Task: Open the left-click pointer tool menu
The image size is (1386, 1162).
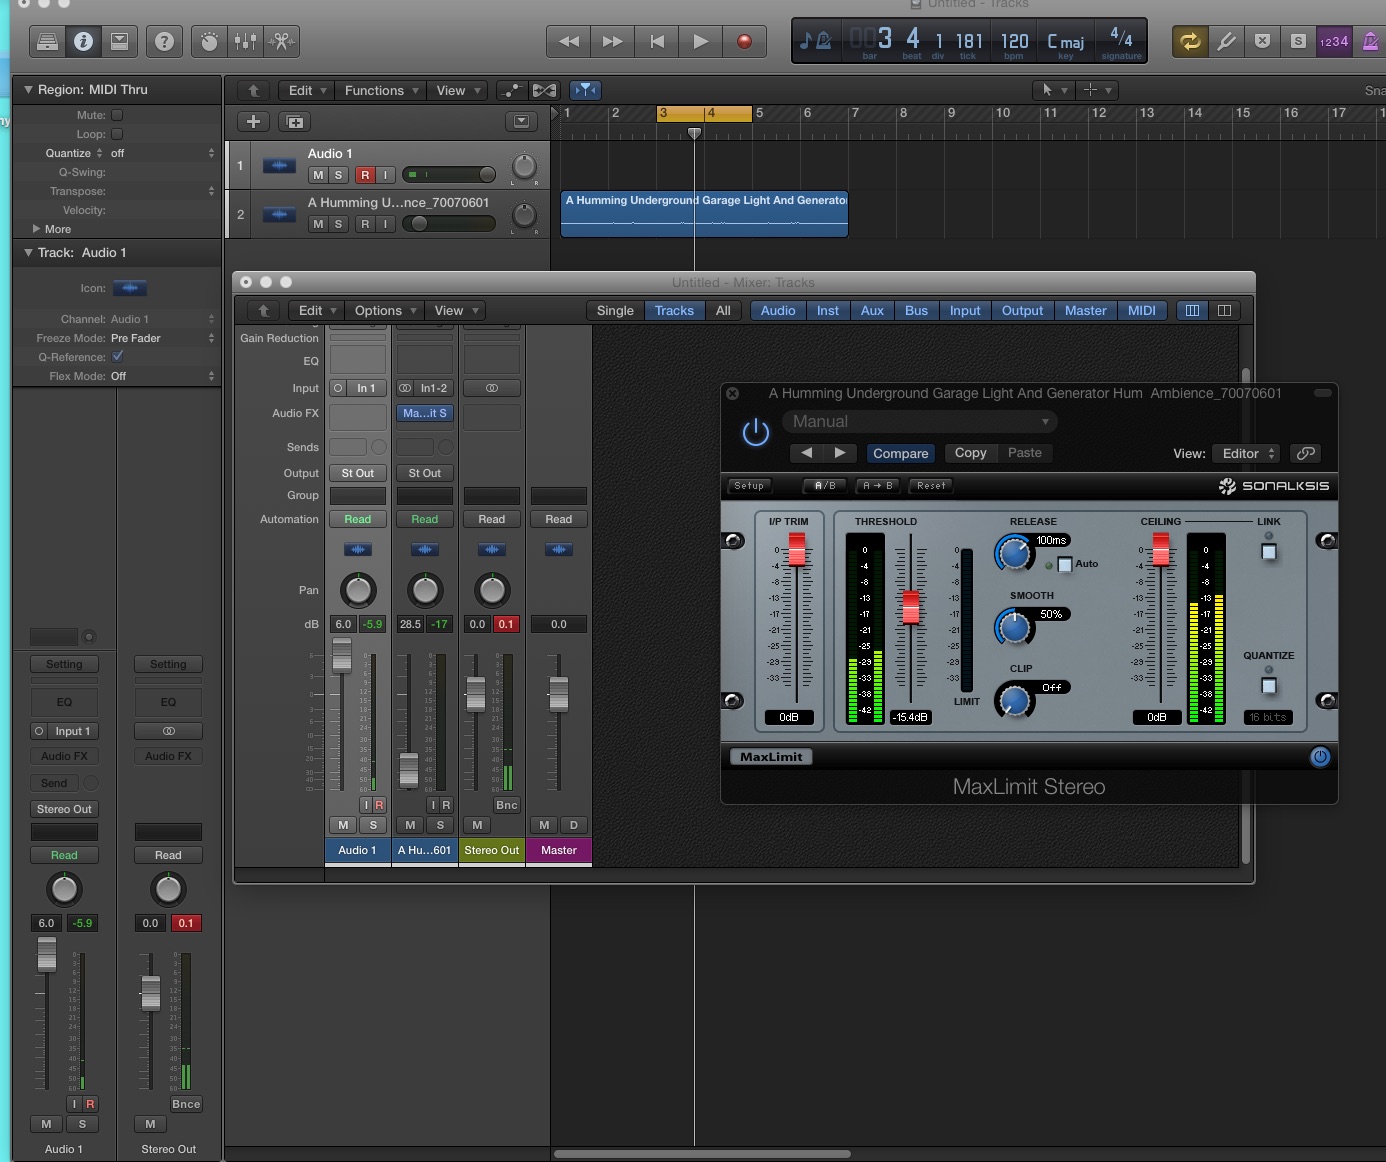Action: click(1054, 90)
